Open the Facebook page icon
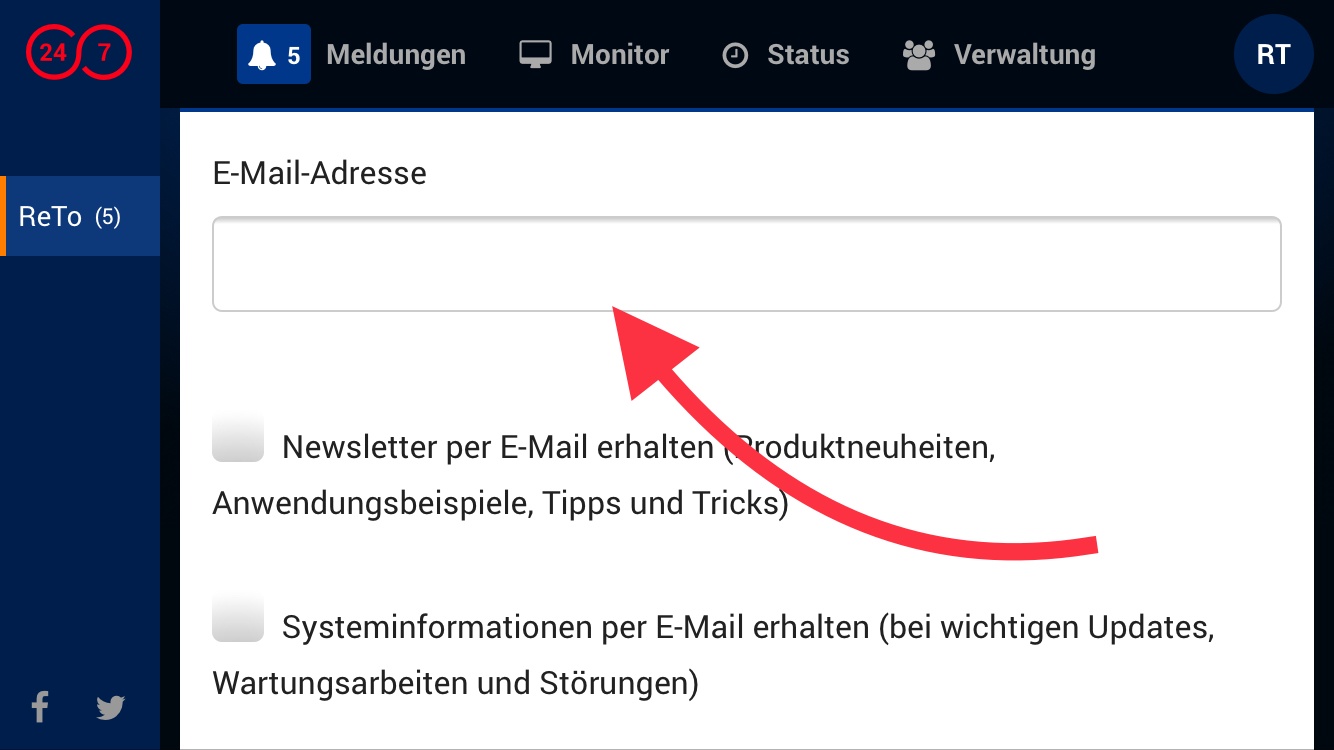Viewport: 1334px width, 750px height. (x=40, y=707)
